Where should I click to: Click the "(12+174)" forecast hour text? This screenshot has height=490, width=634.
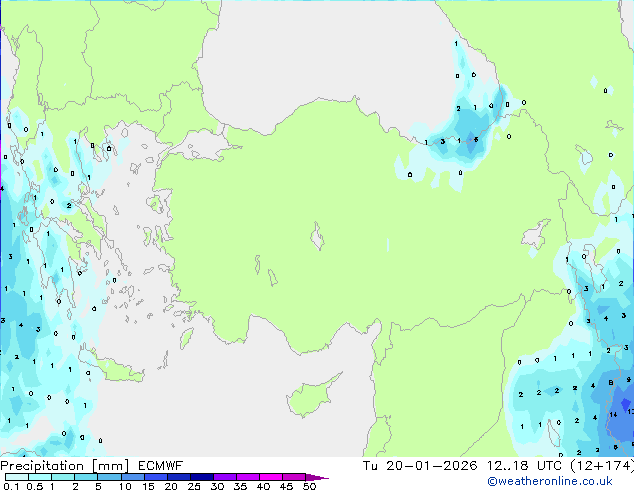(602, 466)
